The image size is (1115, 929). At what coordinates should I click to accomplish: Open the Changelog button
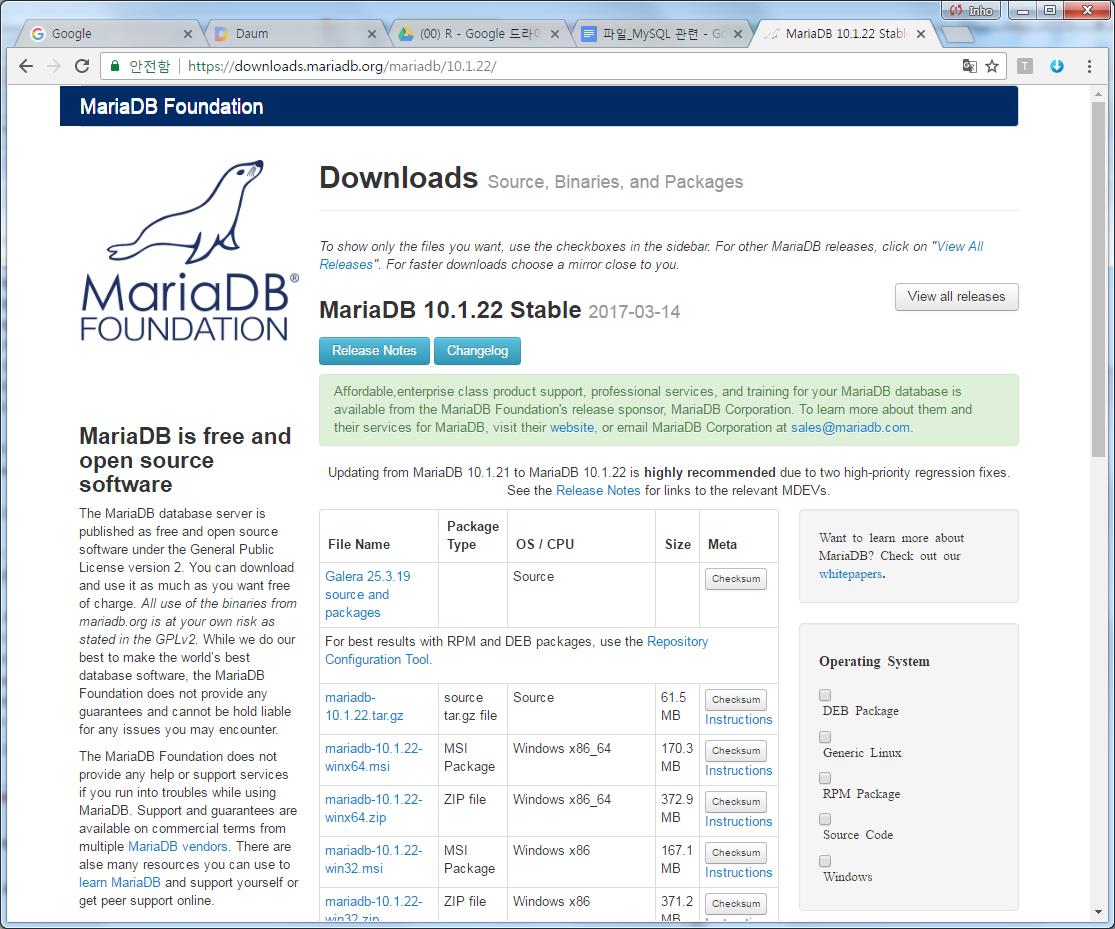477,351
